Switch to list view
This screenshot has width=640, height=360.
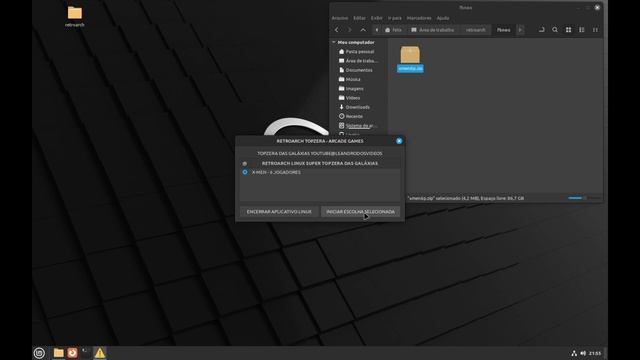(x=582, y=30)
